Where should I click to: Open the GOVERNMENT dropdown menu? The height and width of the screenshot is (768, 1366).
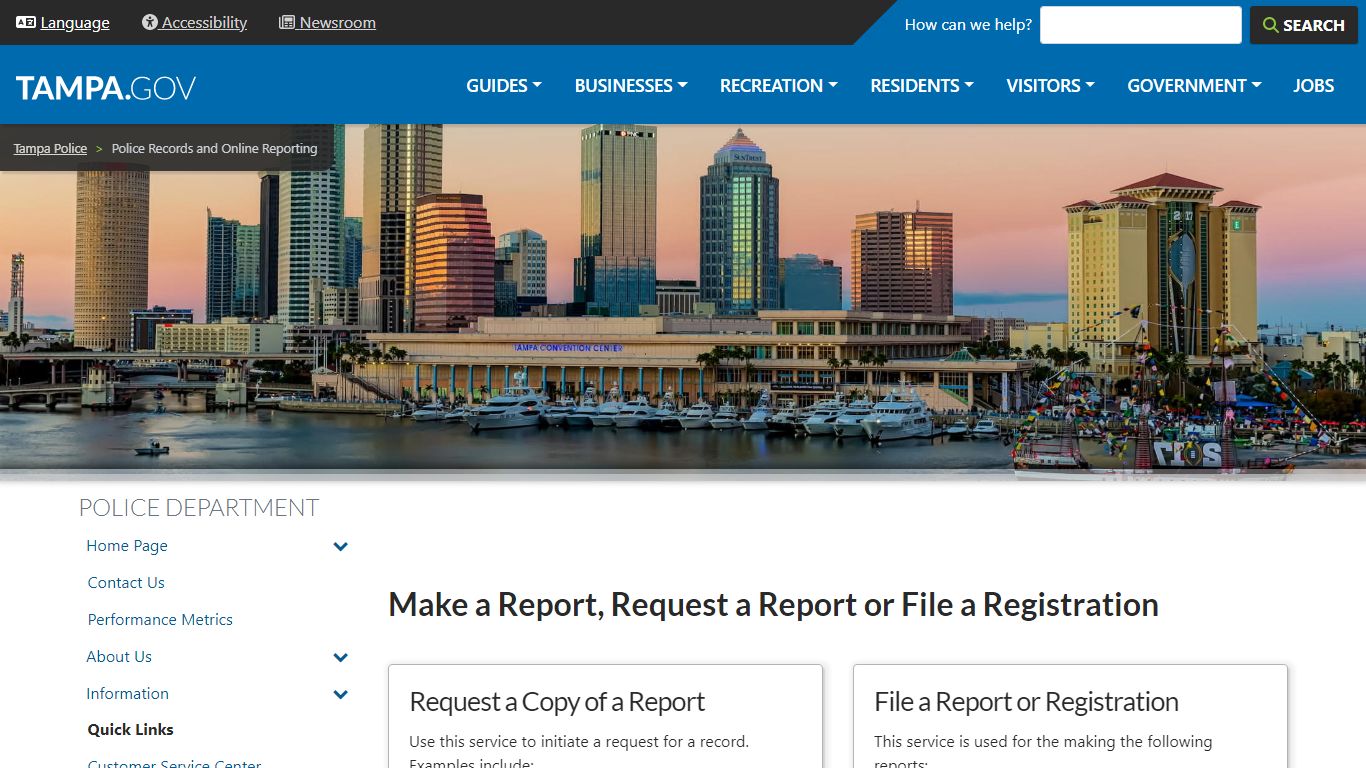pyautogui.click(x=1195, y=86)
